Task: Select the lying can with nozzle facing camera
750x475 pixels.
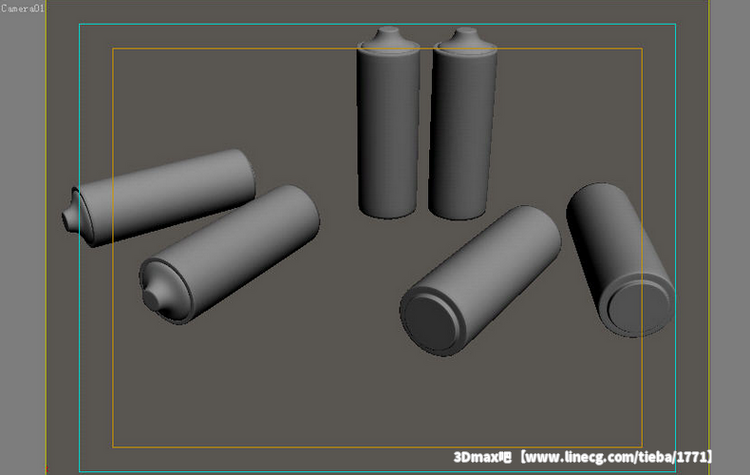Action: [x=230, y=254]
